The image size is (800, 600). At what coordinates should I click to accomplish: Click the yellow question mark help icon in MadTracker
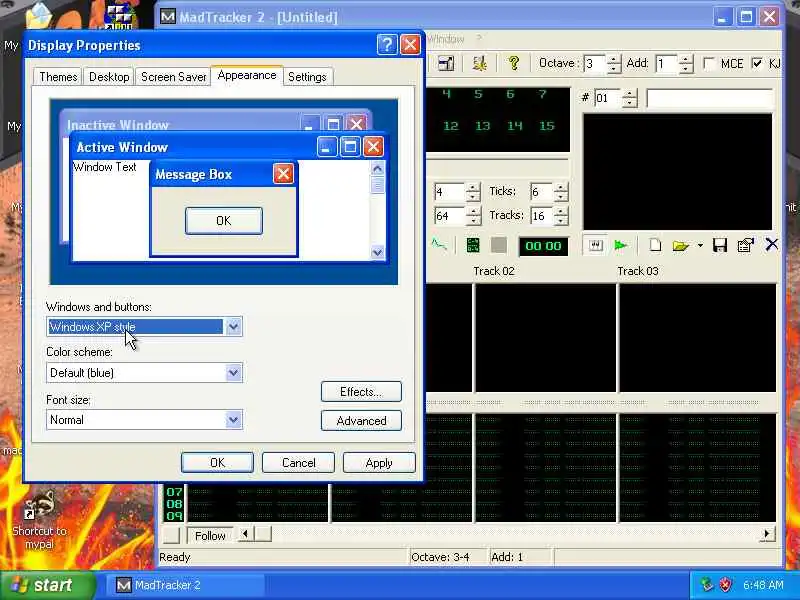pyautogui.click(x=514, y=63)
